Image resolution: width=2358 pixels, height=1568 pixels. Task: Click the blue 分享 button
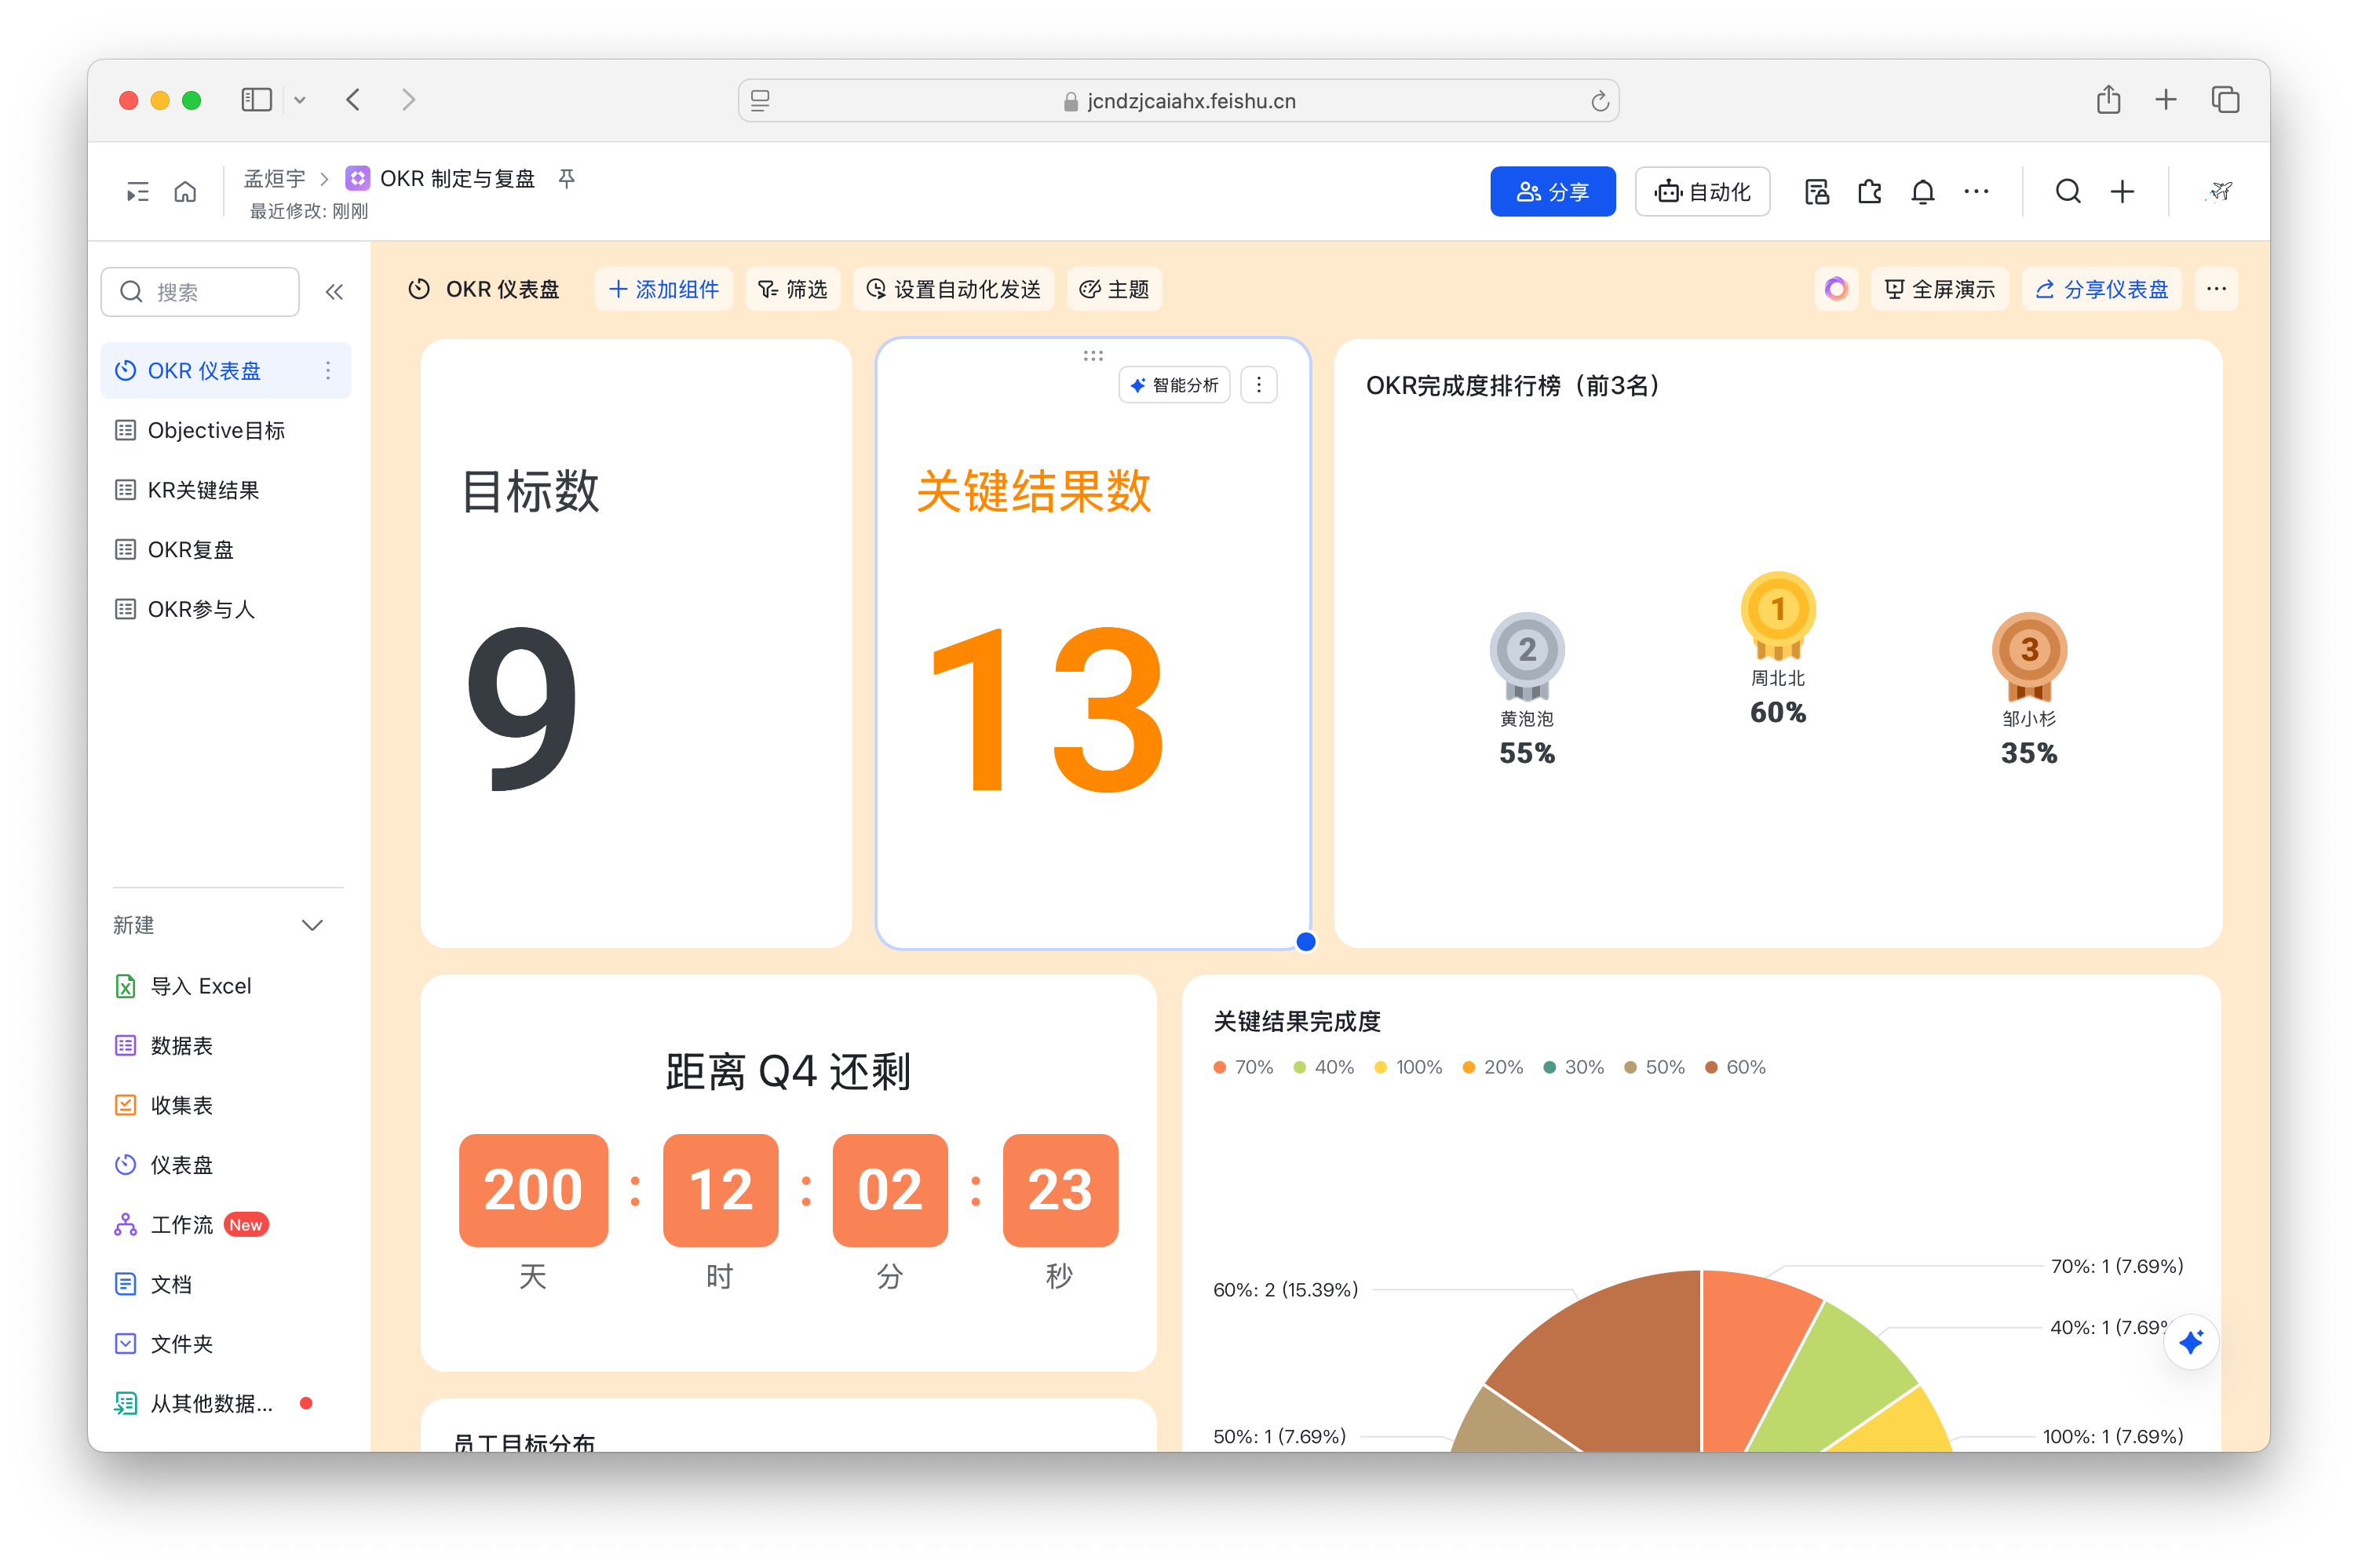1552,191
